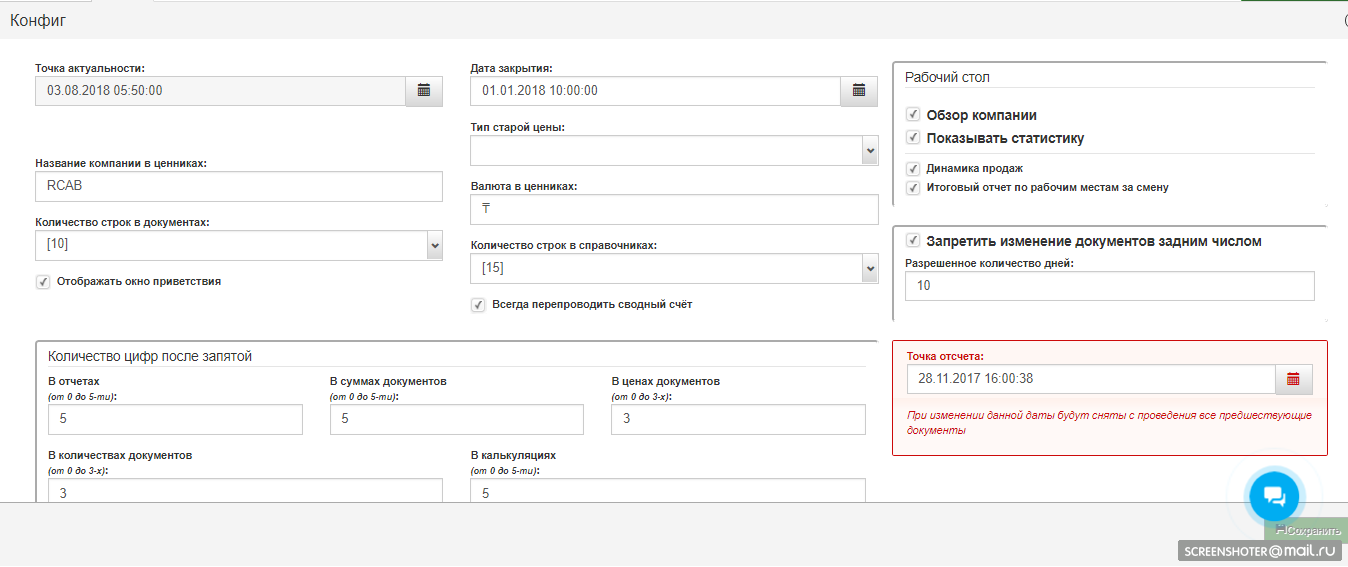Click Валюта в ценниках input field
Viewport: 1348px width, 567px height.
[673, 209]
